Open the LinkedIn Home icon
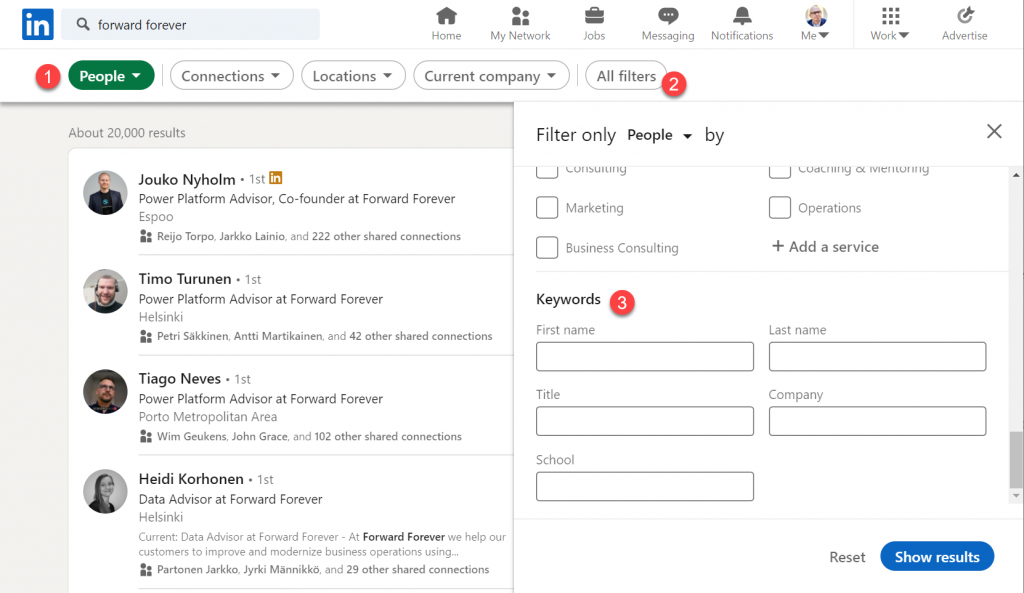Viewport: 1024px width, 593px height. click(446, 16)
